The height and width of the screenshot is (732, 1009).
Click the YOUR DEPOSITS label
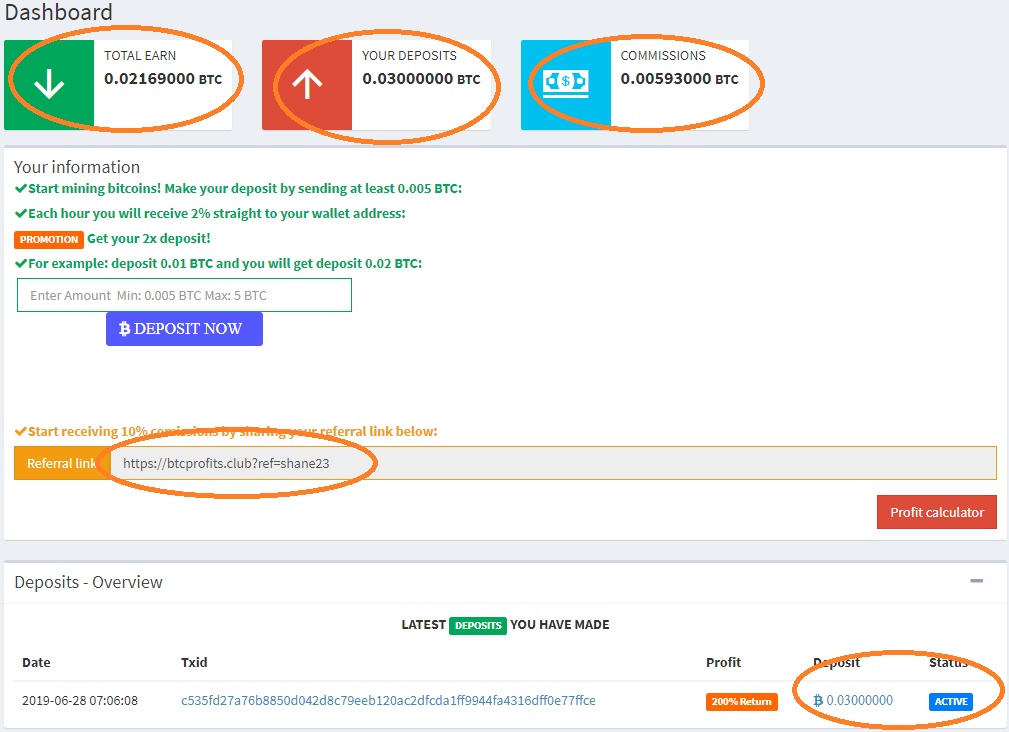click(x=409, y=56)
